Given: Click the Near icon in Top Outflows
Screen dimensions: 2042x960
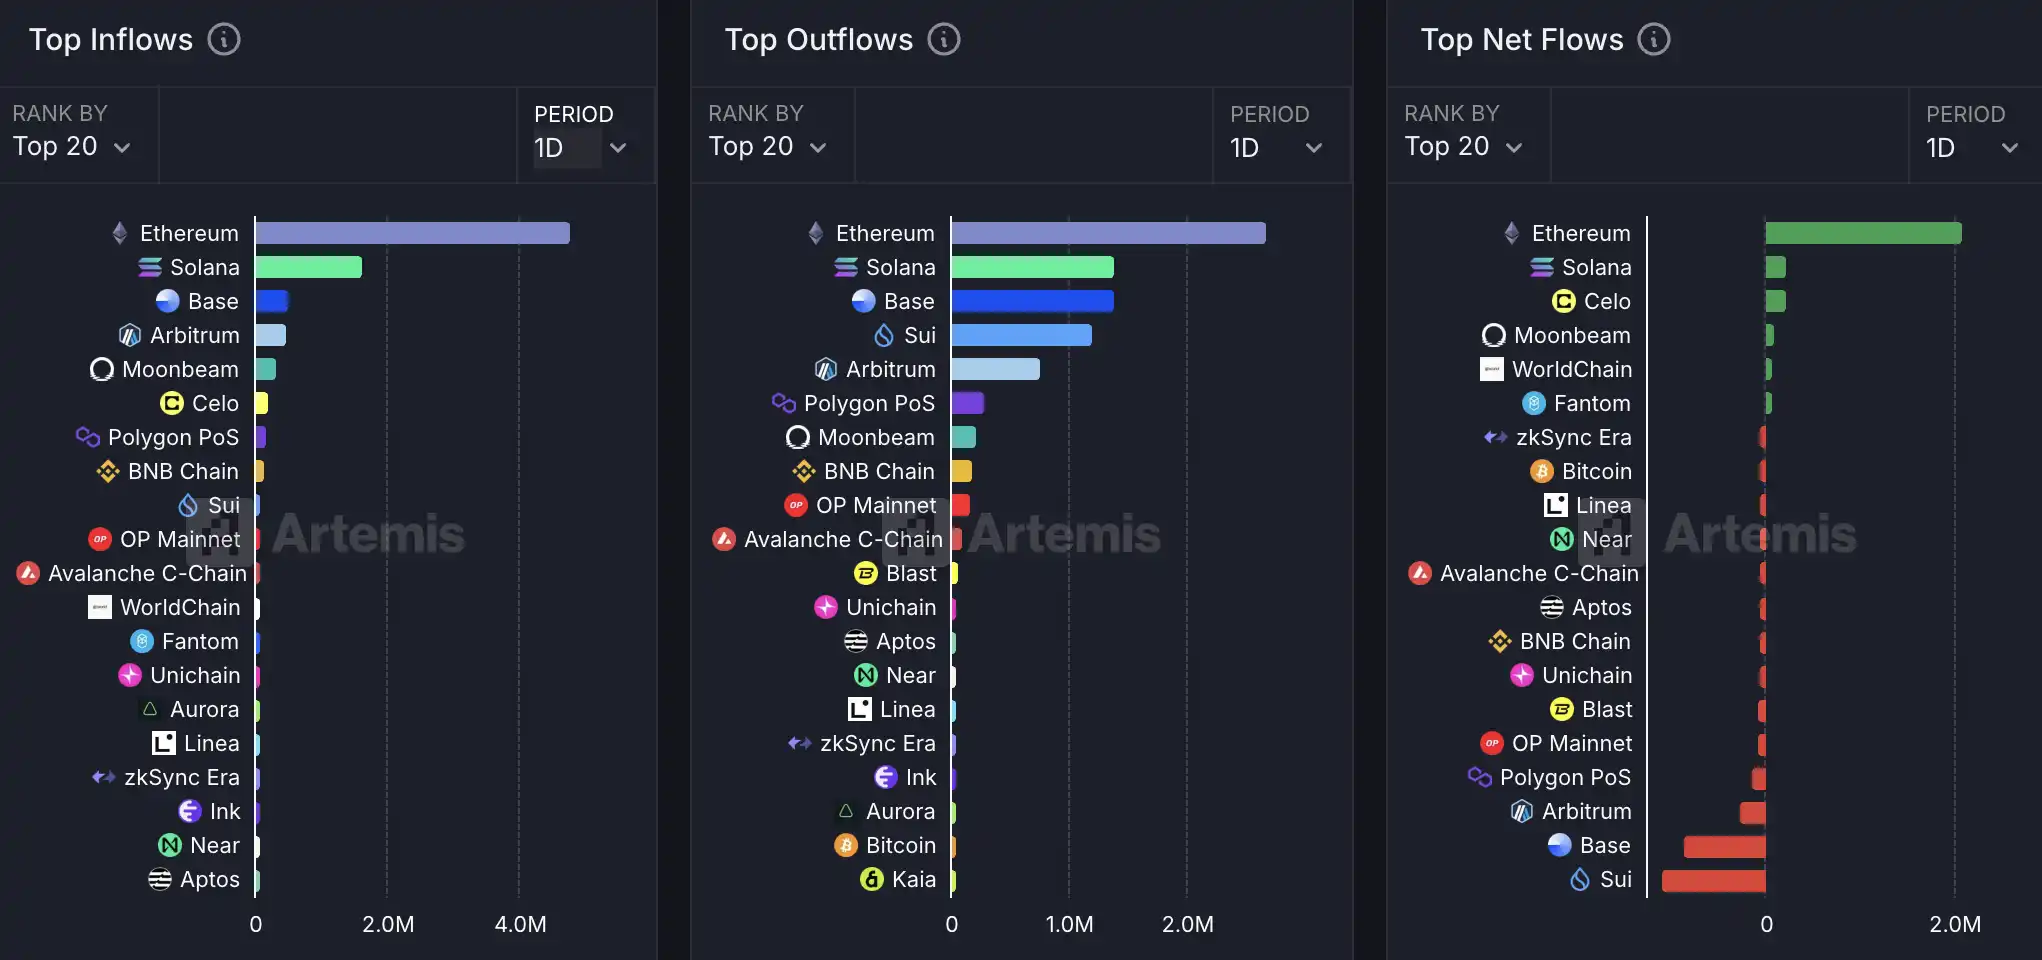Looking at the screenshot, I should [866, 675].
